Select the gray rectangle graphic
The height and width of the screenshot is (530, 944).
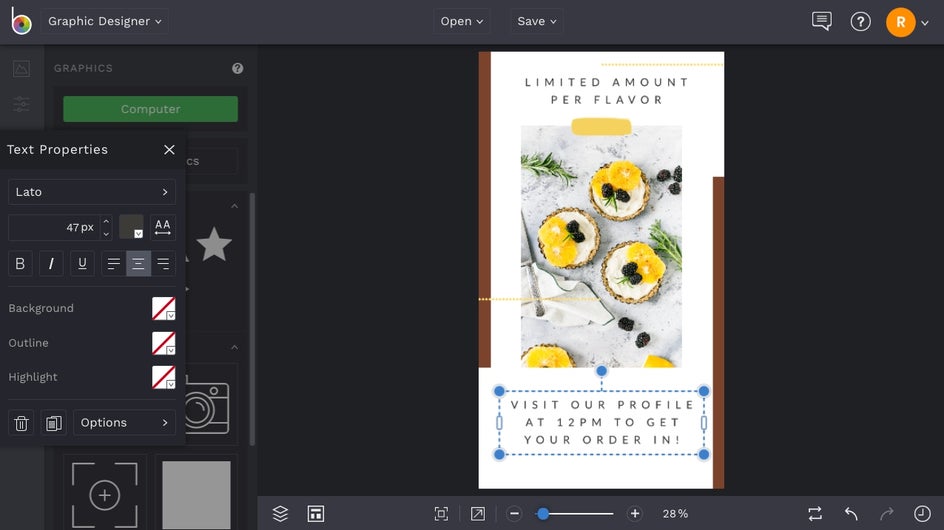point(196,495)
